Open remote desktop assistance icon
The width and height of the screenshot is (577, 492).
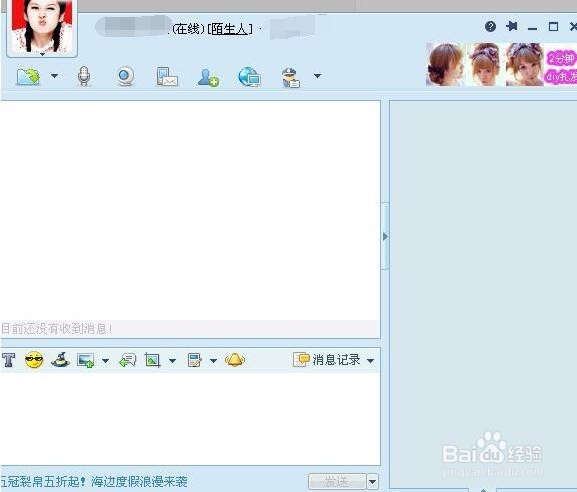point(249,77)
